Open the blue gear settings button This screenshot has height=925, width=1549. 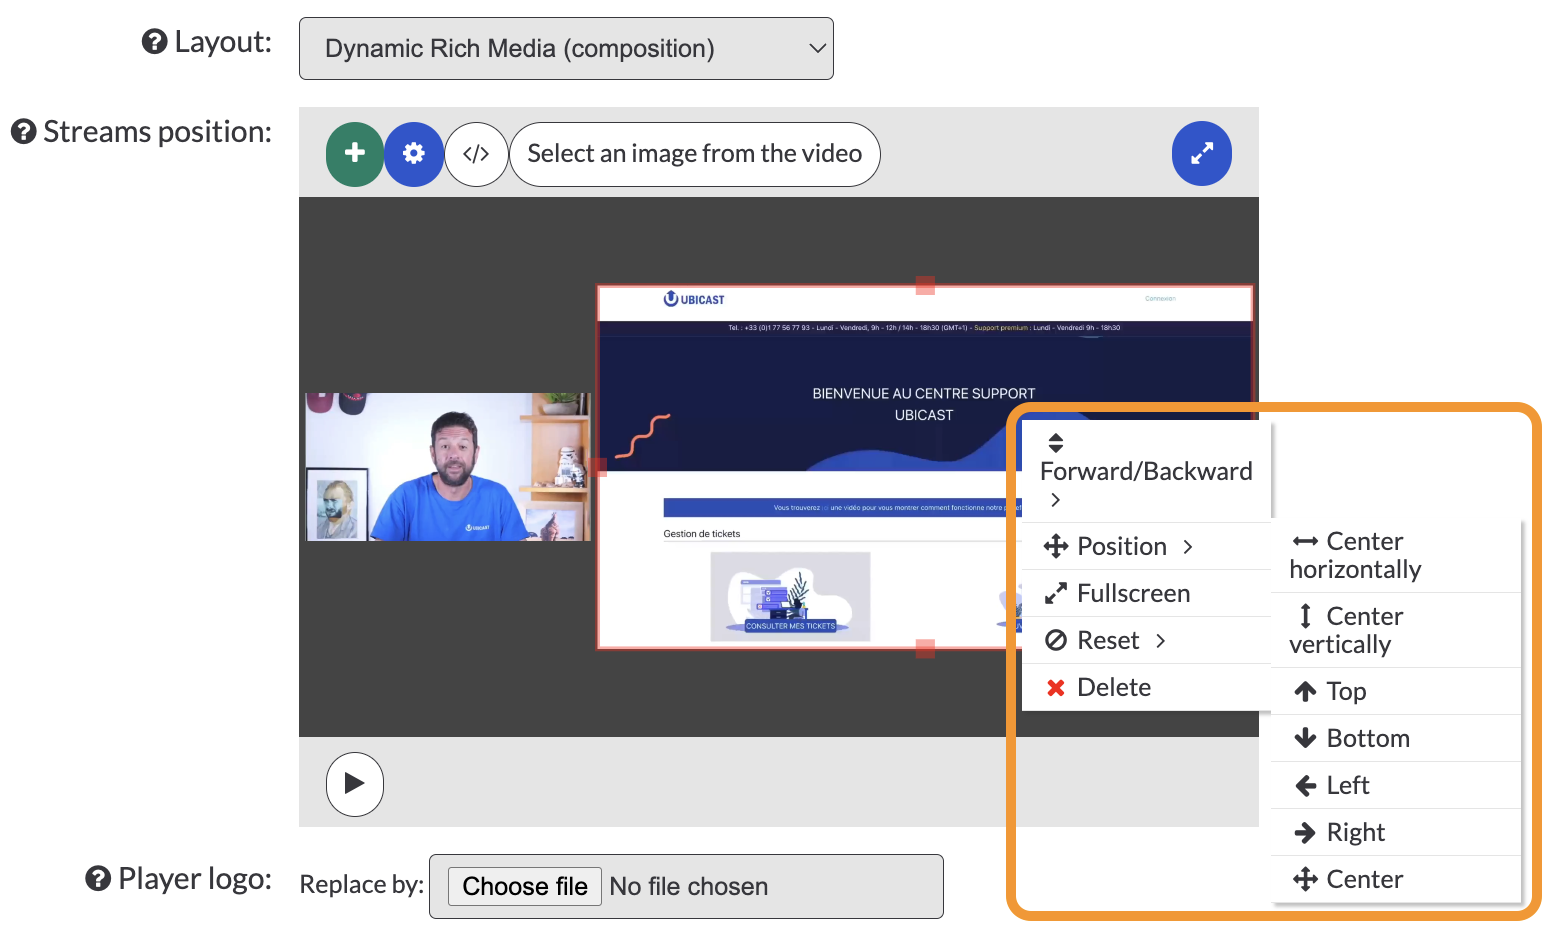click(414, 154)
